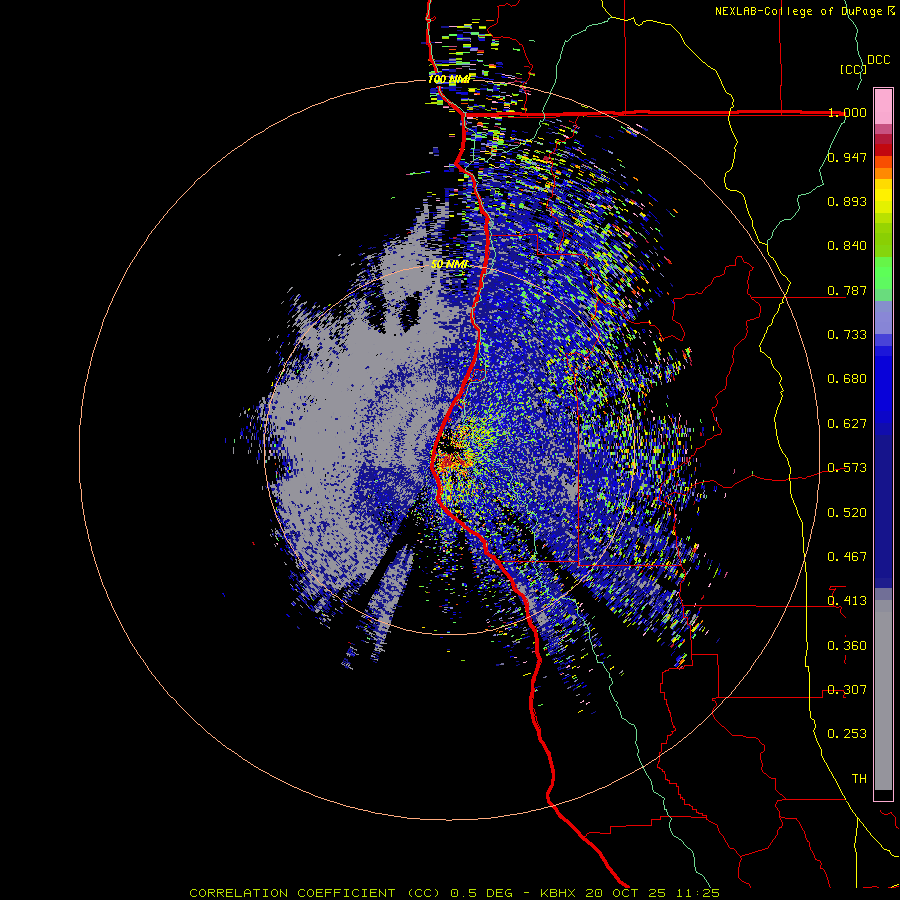This screenshot has width=900, height=900.
Task: Select the 0.733 scale value
Action: click(x=847, y=335)
